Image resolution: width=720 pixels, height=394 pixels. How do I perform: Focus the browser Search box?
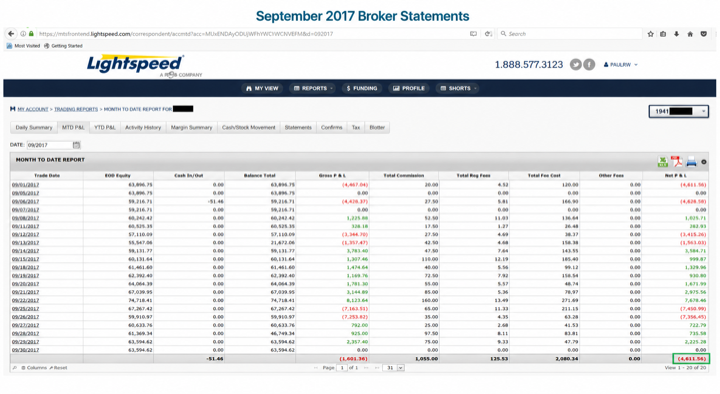(569, 34)
